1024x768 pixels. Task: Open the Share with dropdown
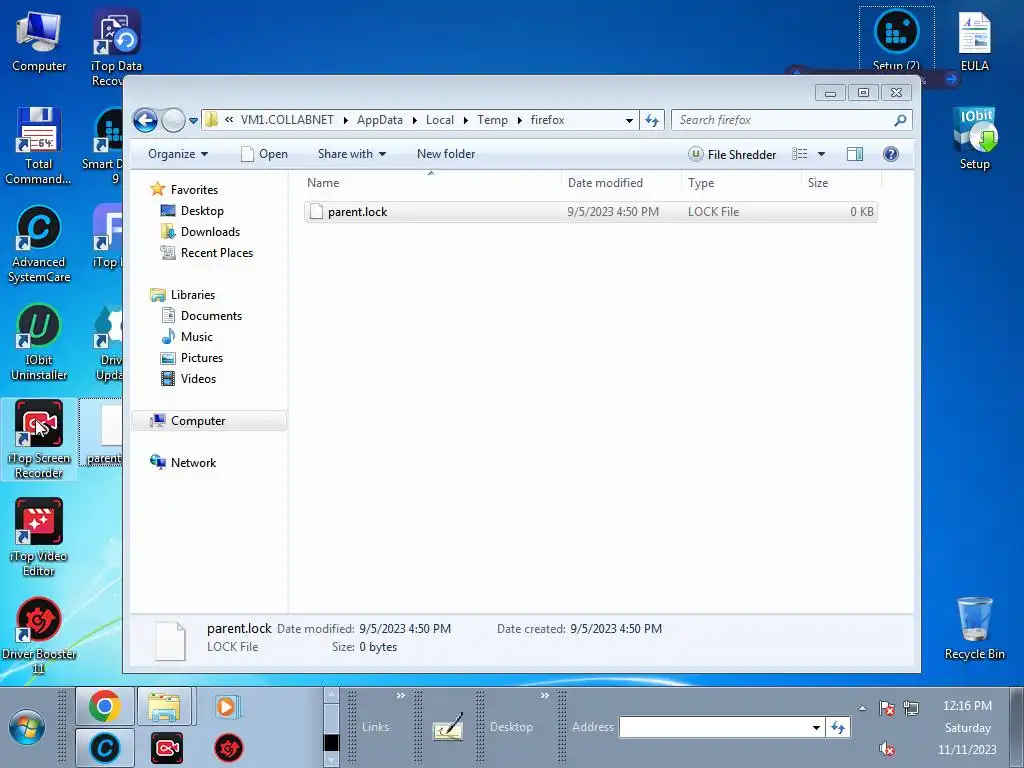tap(351, 154)
